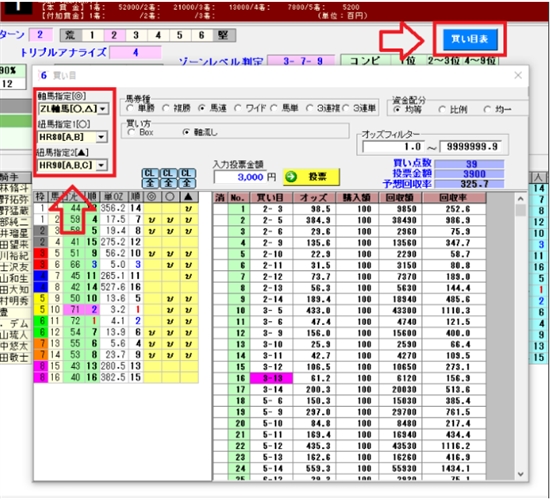Select 3連複 bet type radio
Screen dimensions: 550x500
[x=310, y=108]
